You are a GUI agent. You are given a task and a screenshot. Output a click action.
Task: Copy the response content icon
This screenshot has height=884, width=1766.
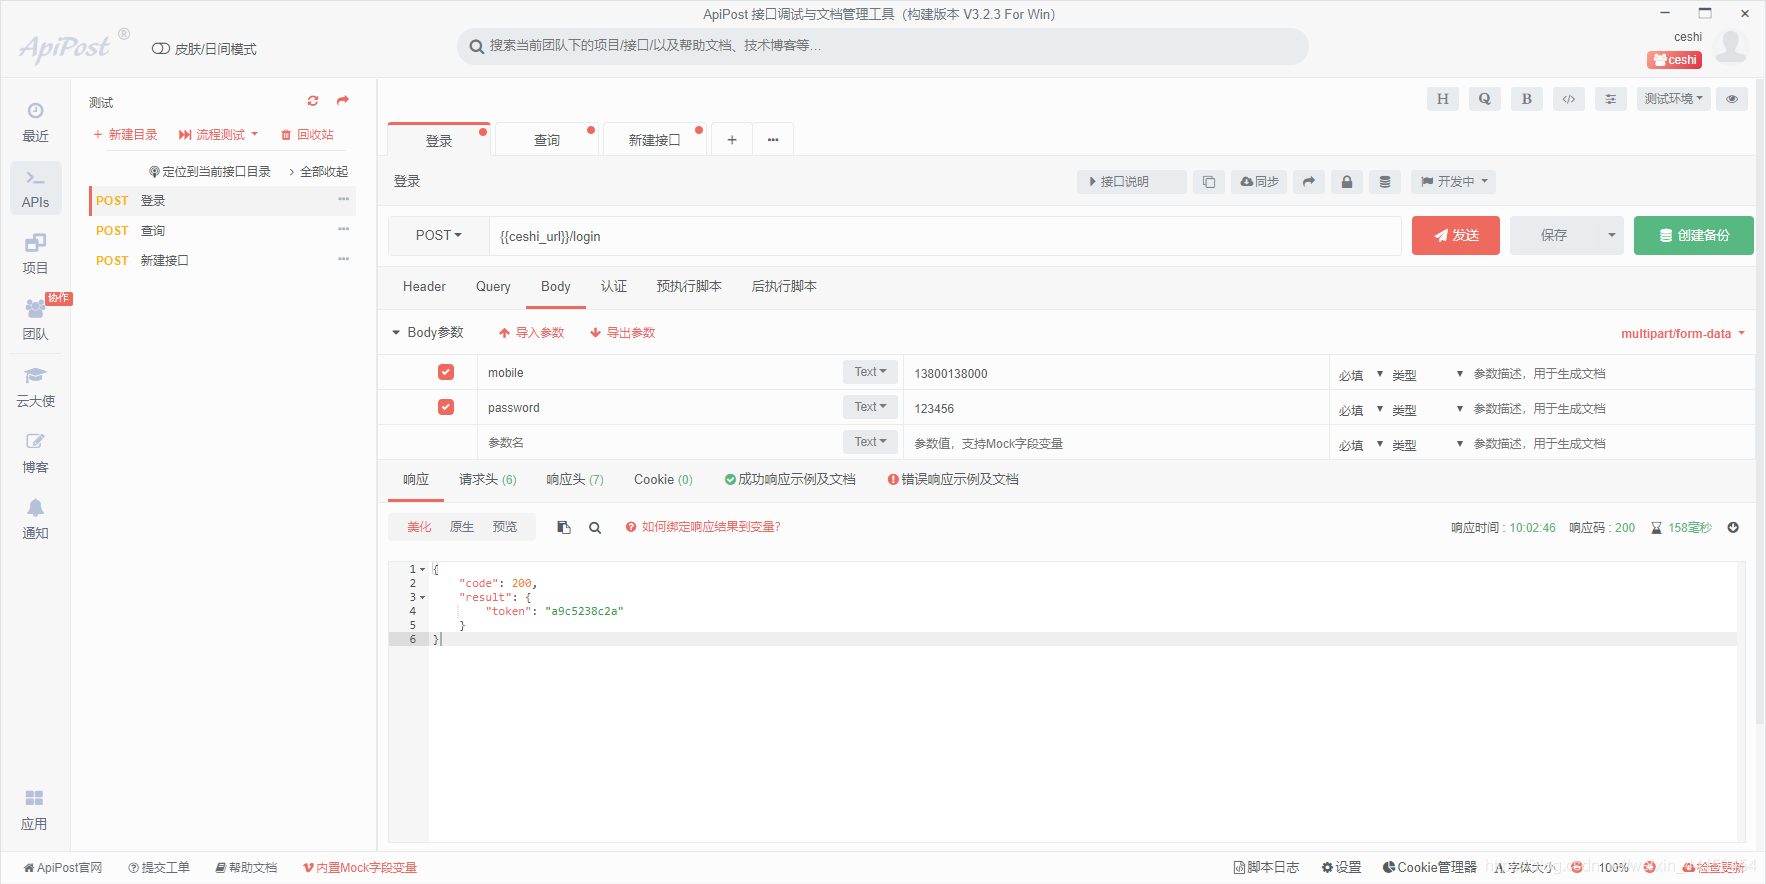tap(564, 527)
